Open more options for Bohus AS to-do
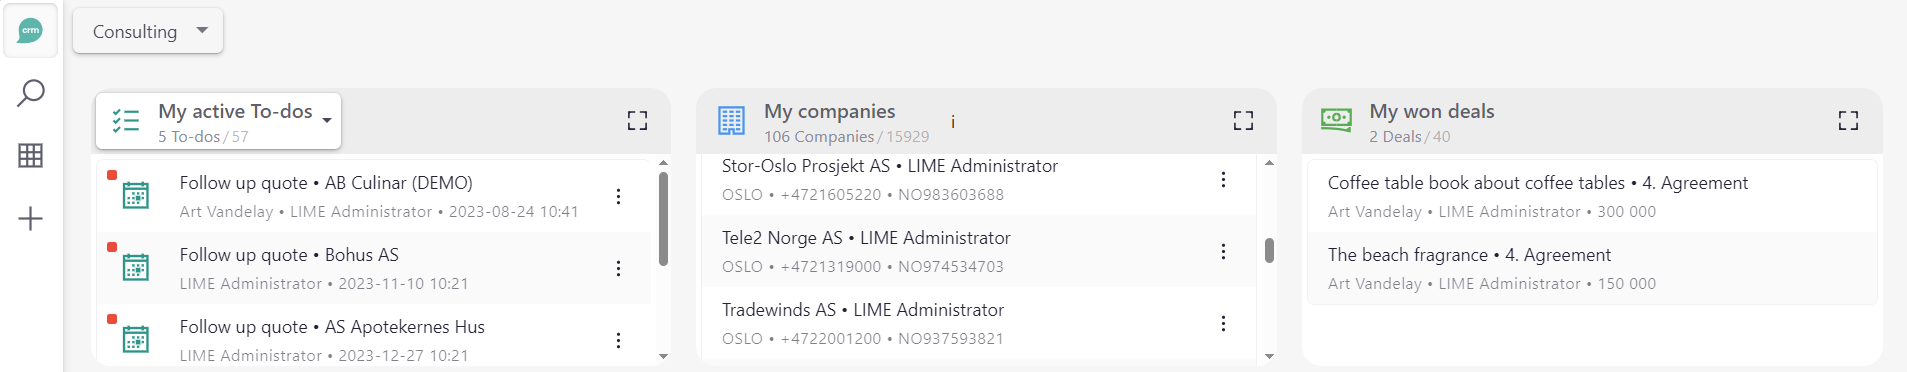 [x=618, y=268]
